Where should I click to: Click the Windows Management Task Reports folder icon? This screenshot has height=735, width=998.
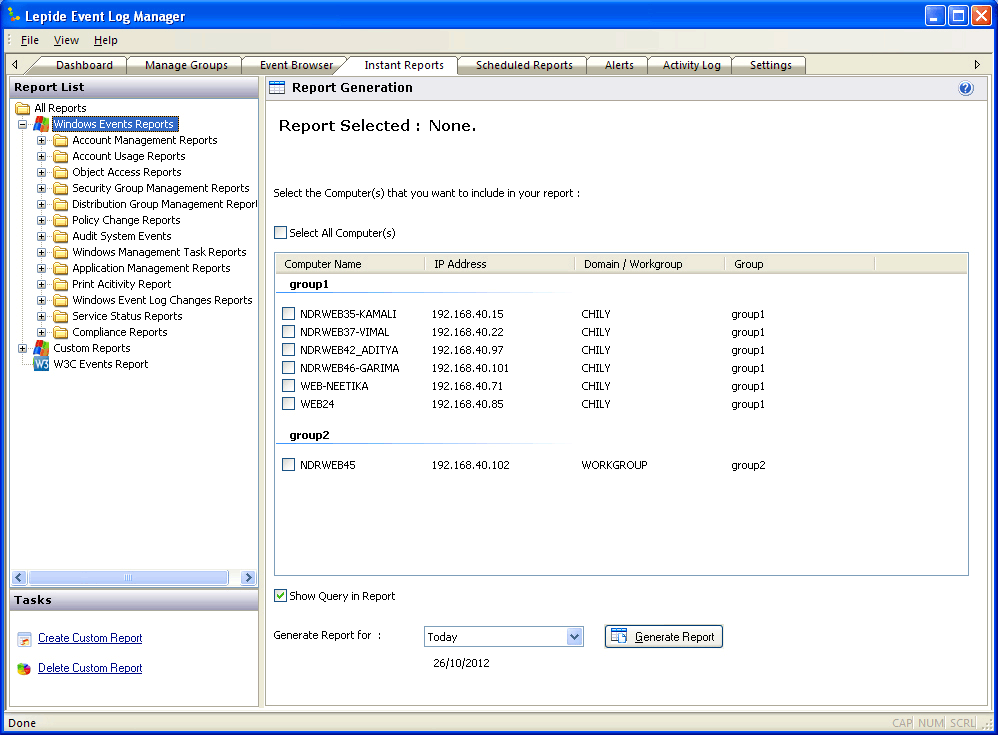tap(61, 252)
